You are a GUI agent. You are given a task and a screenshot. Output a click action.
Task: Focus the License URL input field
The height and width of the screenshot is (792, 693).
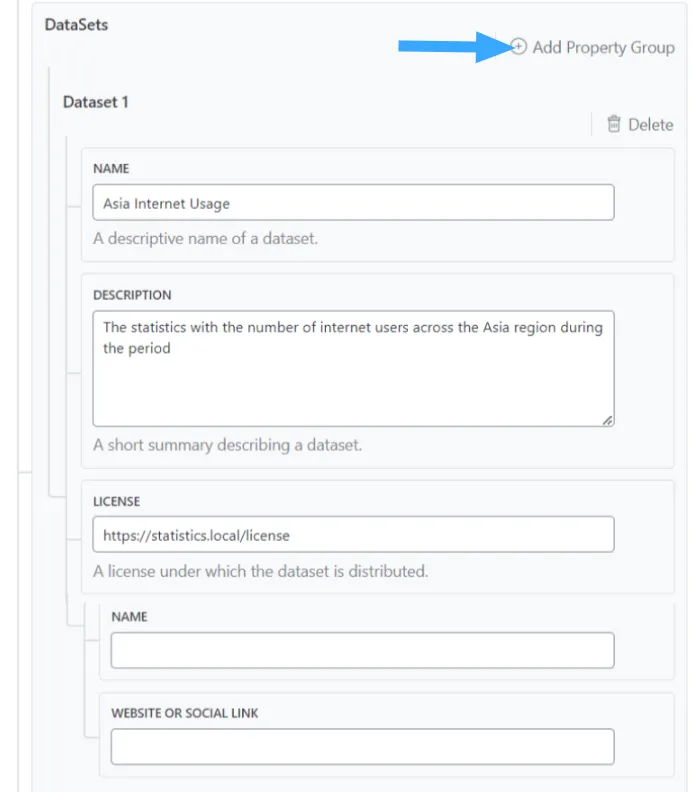click(353, 535)
